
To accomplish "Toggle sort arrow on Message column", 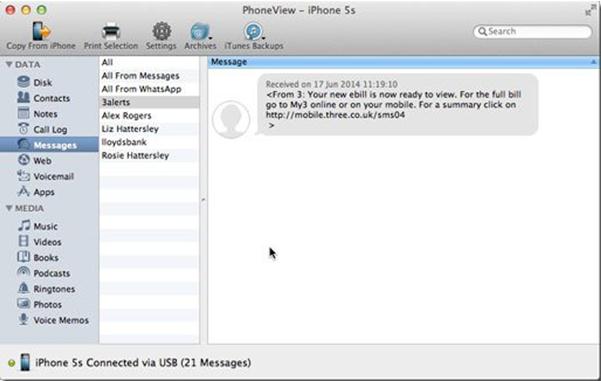I will click(593, 62).
